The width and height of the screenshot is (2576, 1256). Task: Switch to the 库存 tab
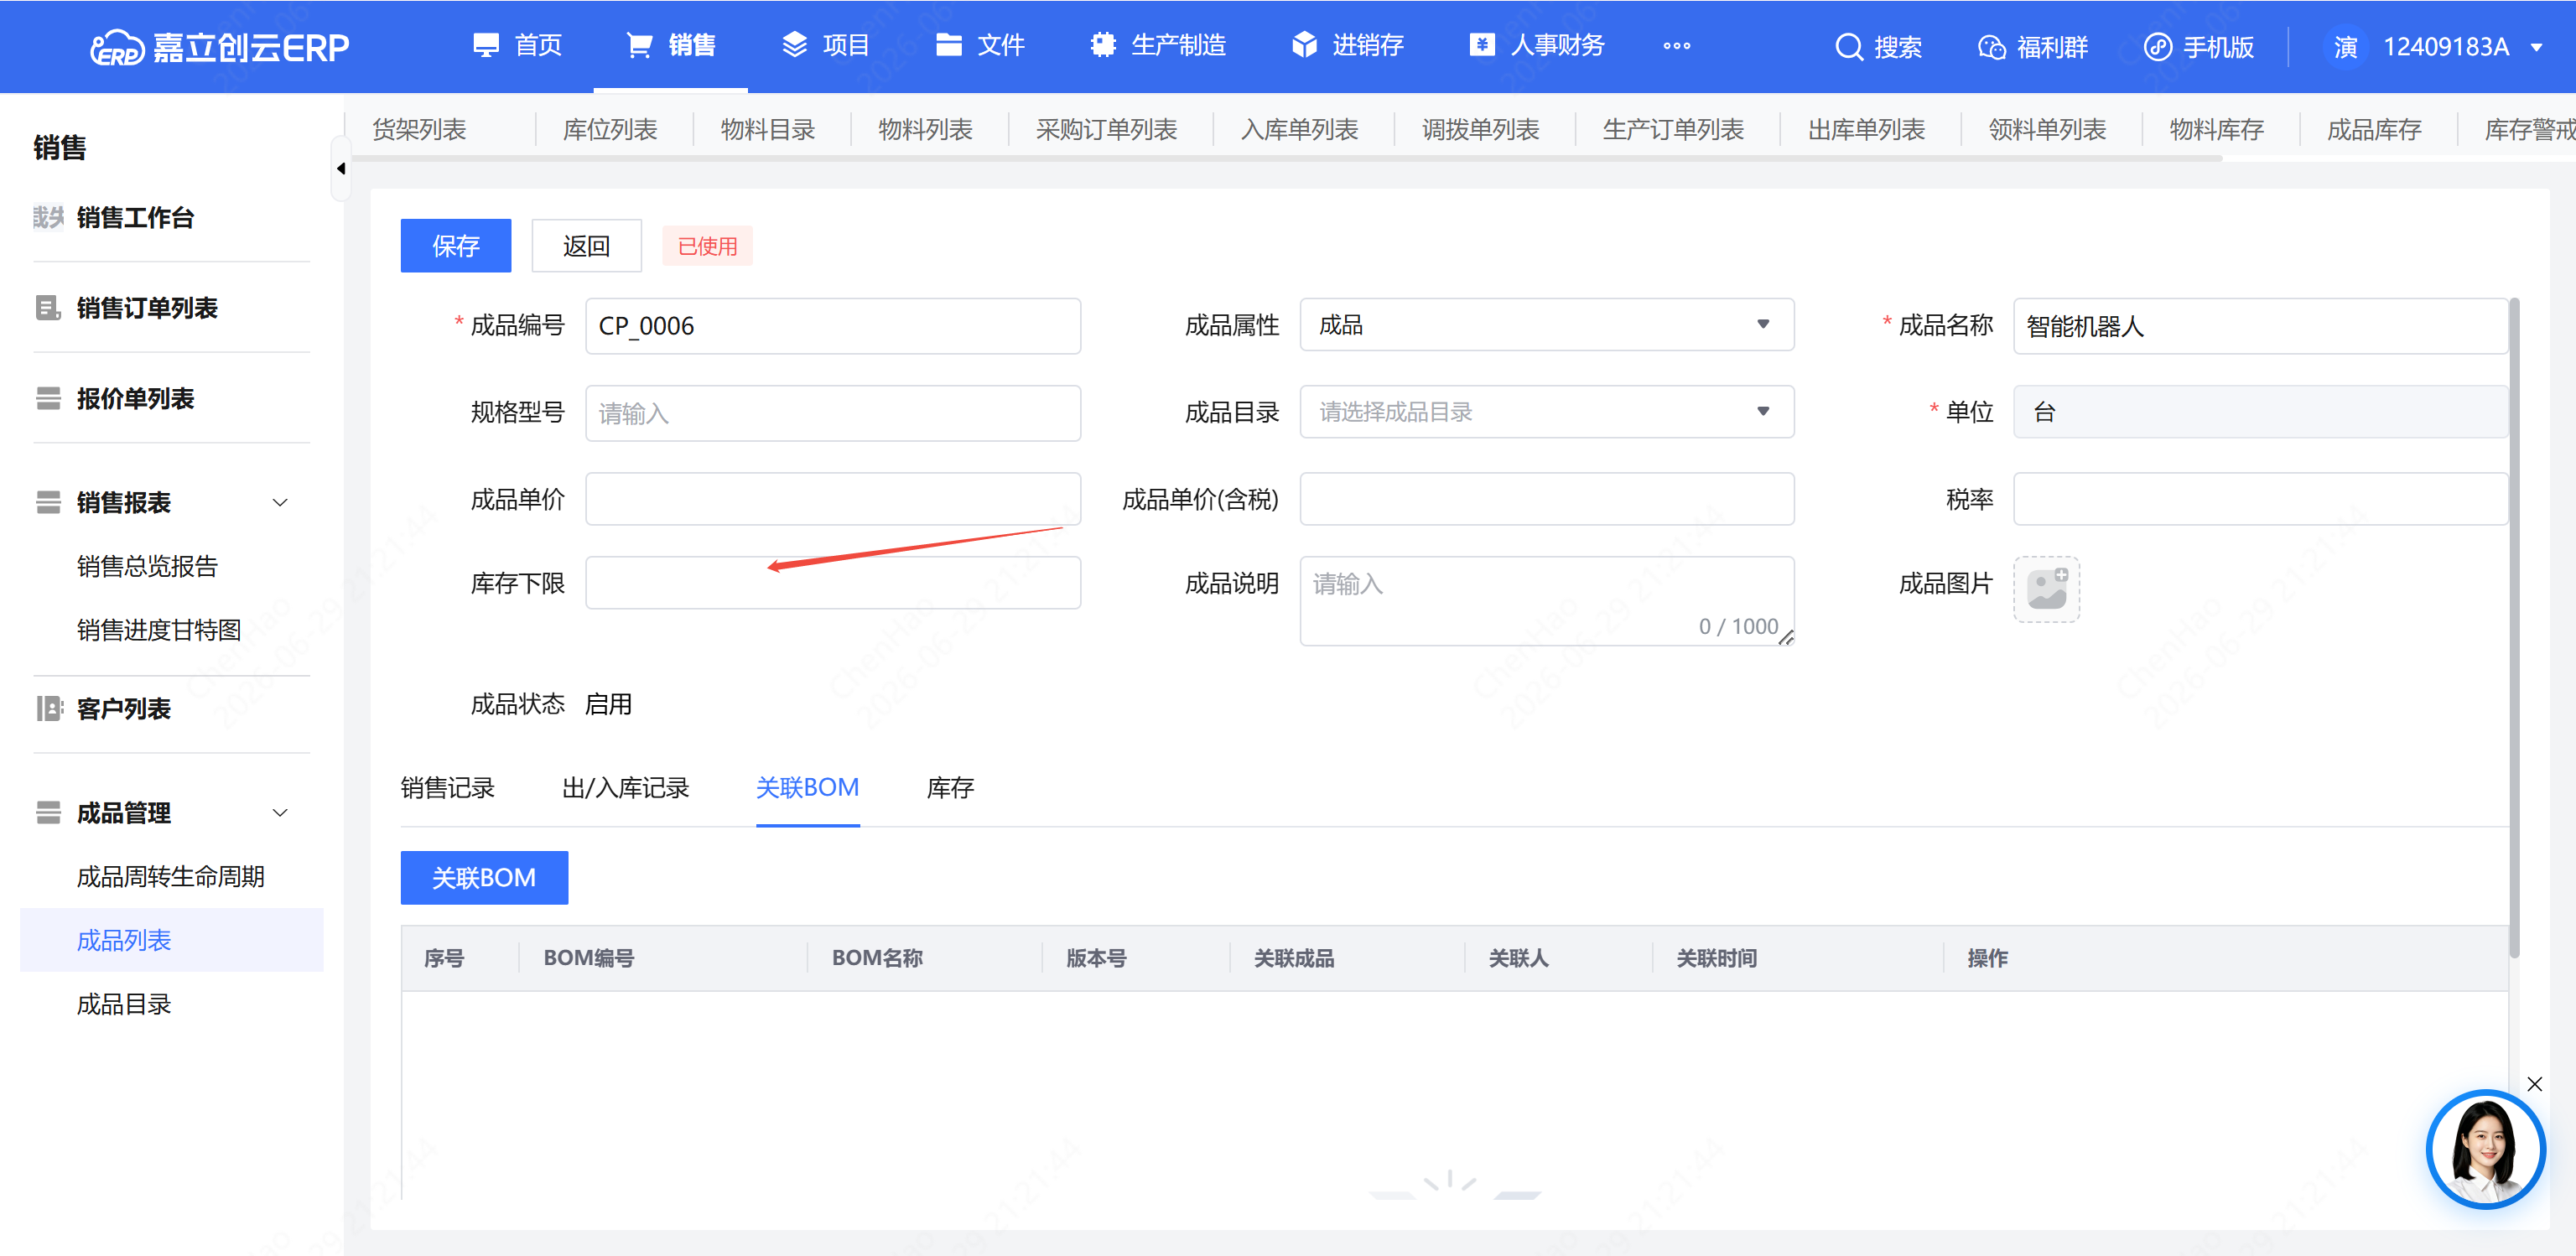[950, 787]
